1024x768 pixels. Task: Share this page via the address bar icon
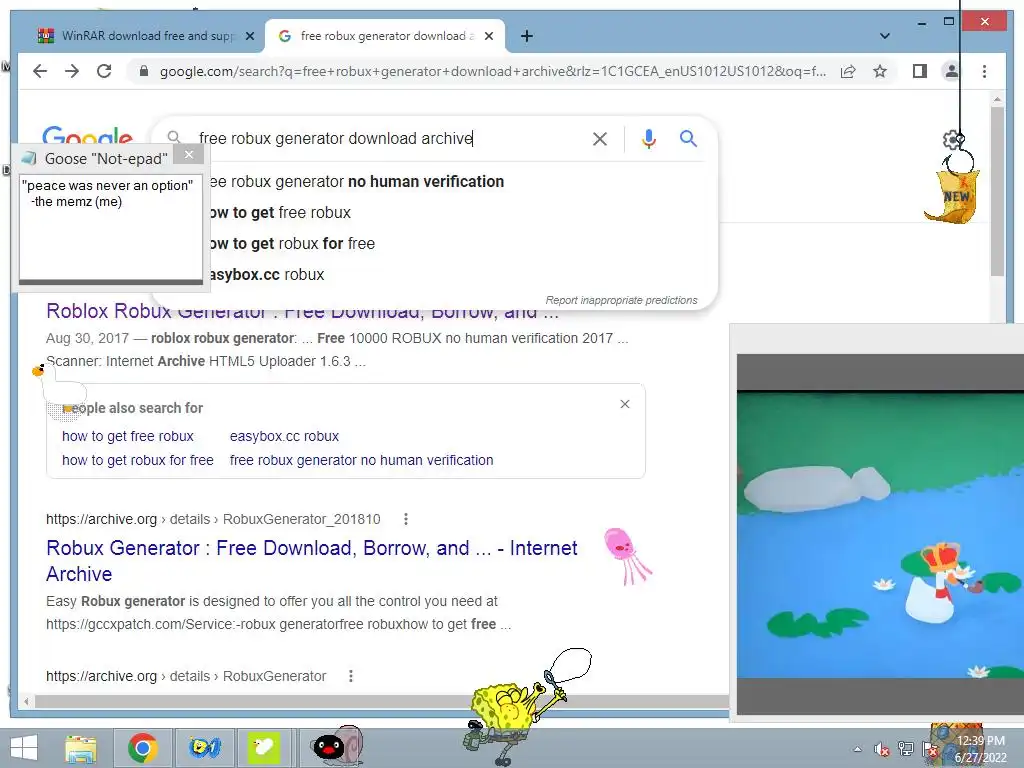pyautogui.click(x=848, y=71)
